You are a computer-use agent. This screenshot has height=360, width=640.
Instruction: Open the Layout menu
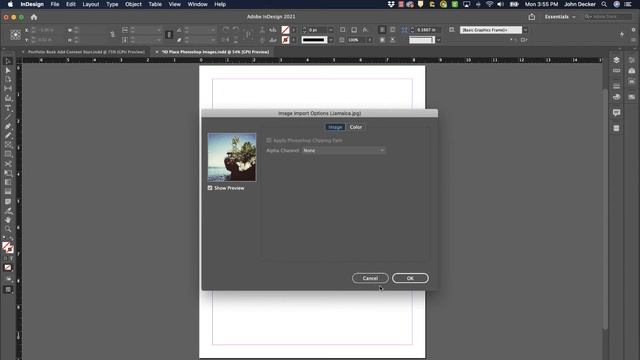[x=91, y=4]
